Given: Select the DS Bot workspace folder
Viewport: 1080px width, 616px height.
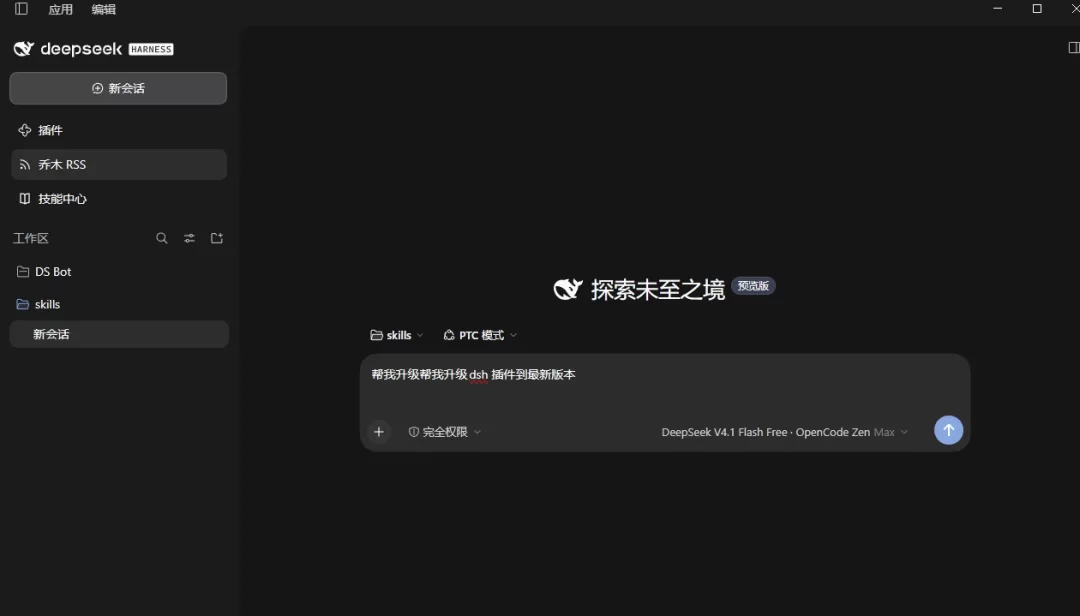Looking at the screenshot, I should click(118, 271).
